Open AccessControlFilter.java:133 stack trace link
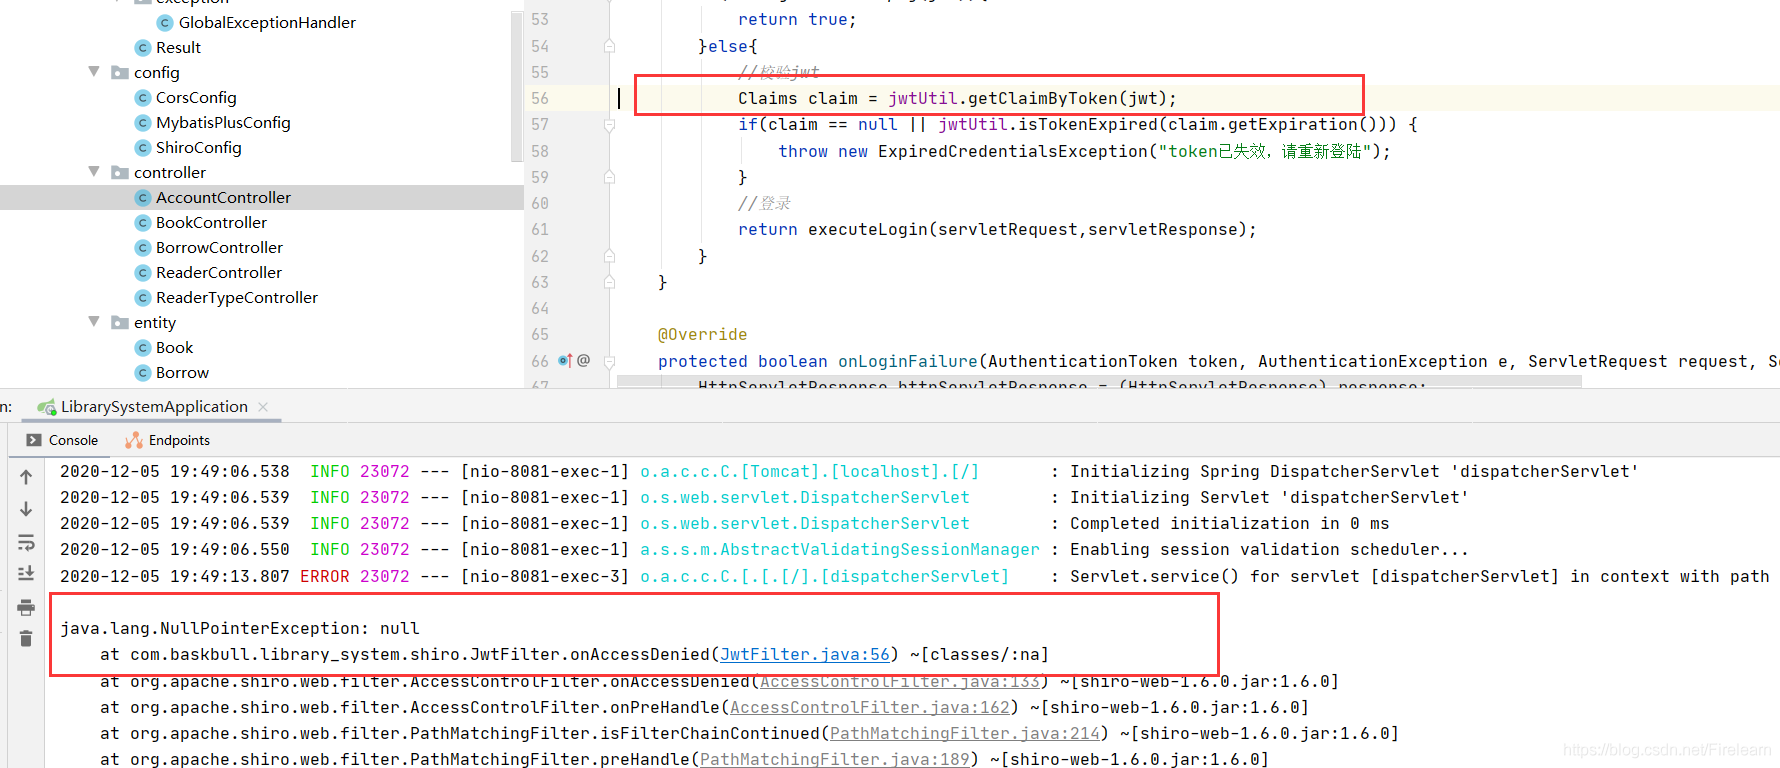The width and height of the screenshot is (1780, 768). (x=899, y=682)
